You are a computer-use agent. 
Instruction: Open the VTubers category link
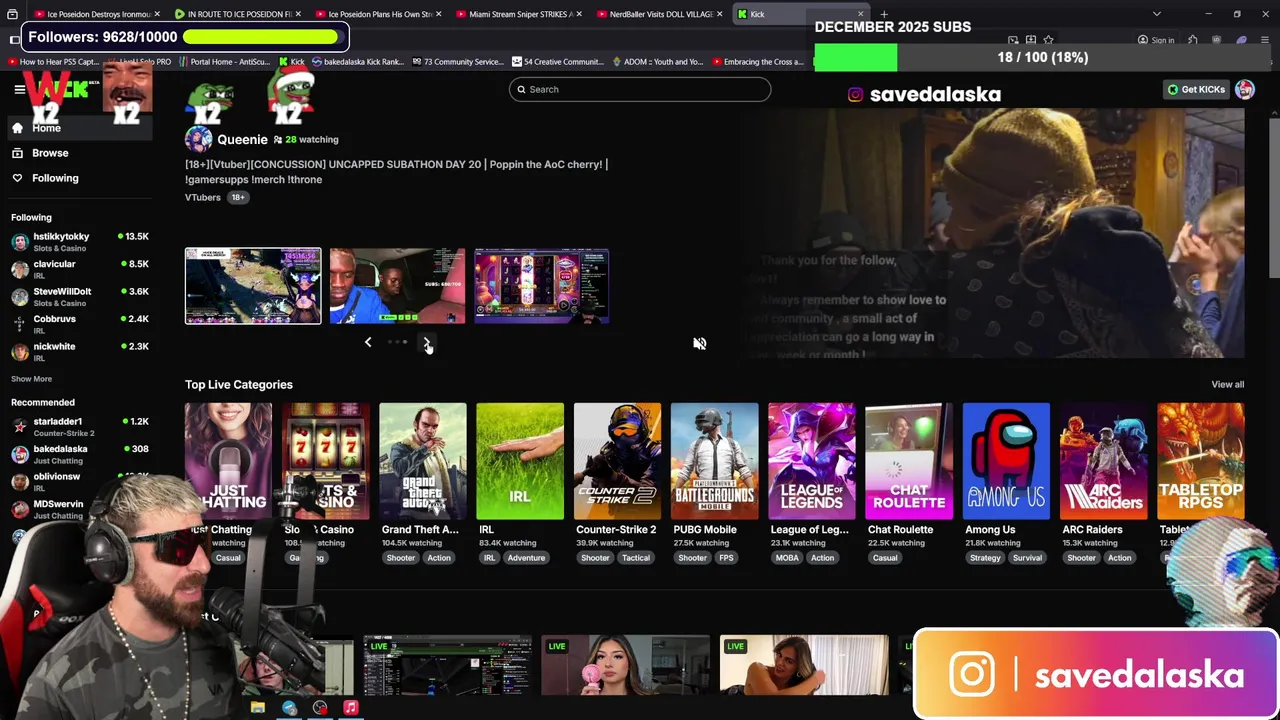[x=203, y=197]
